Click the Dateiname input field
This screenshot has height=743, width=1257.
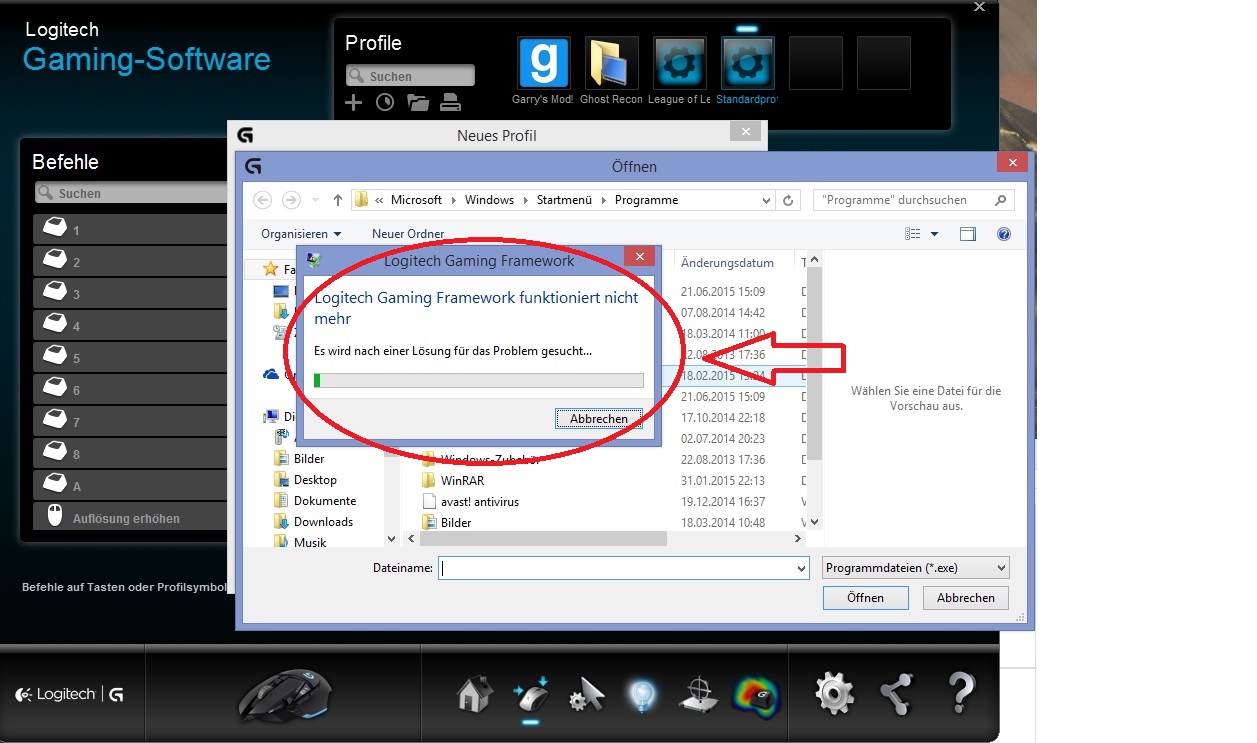click(616, 568)
